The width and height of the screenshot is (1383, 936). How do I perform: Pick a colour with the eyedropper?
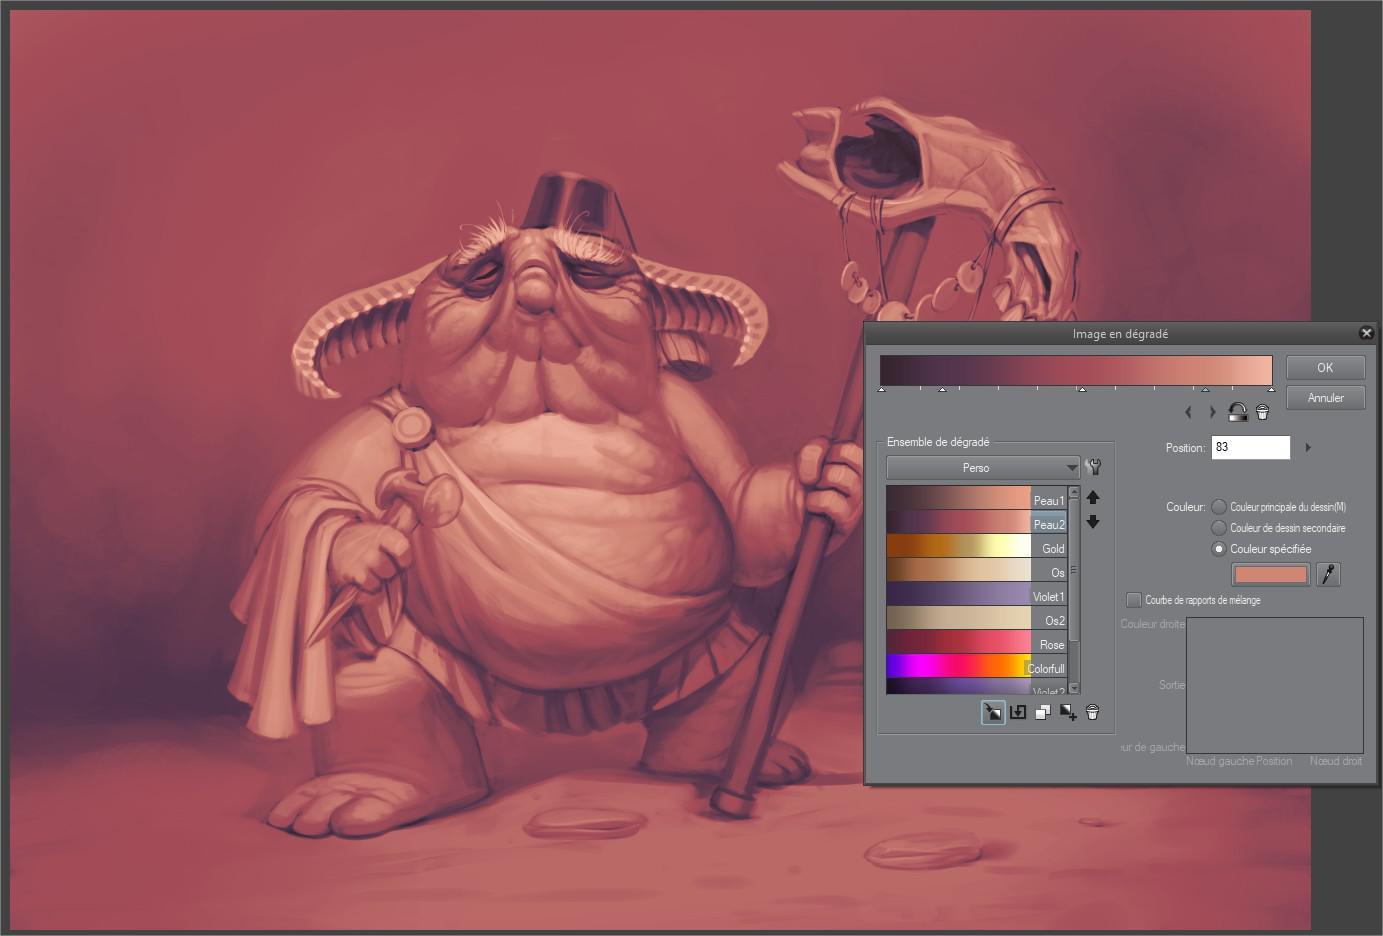pyautogui.click(x=1328, y=574)
